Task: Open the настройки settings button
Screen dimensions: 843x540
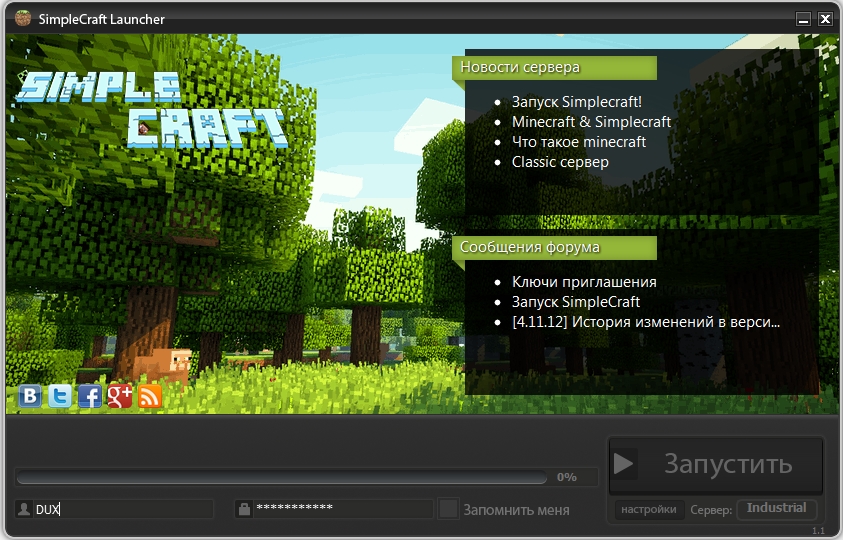Action: (x=649, y=509)
